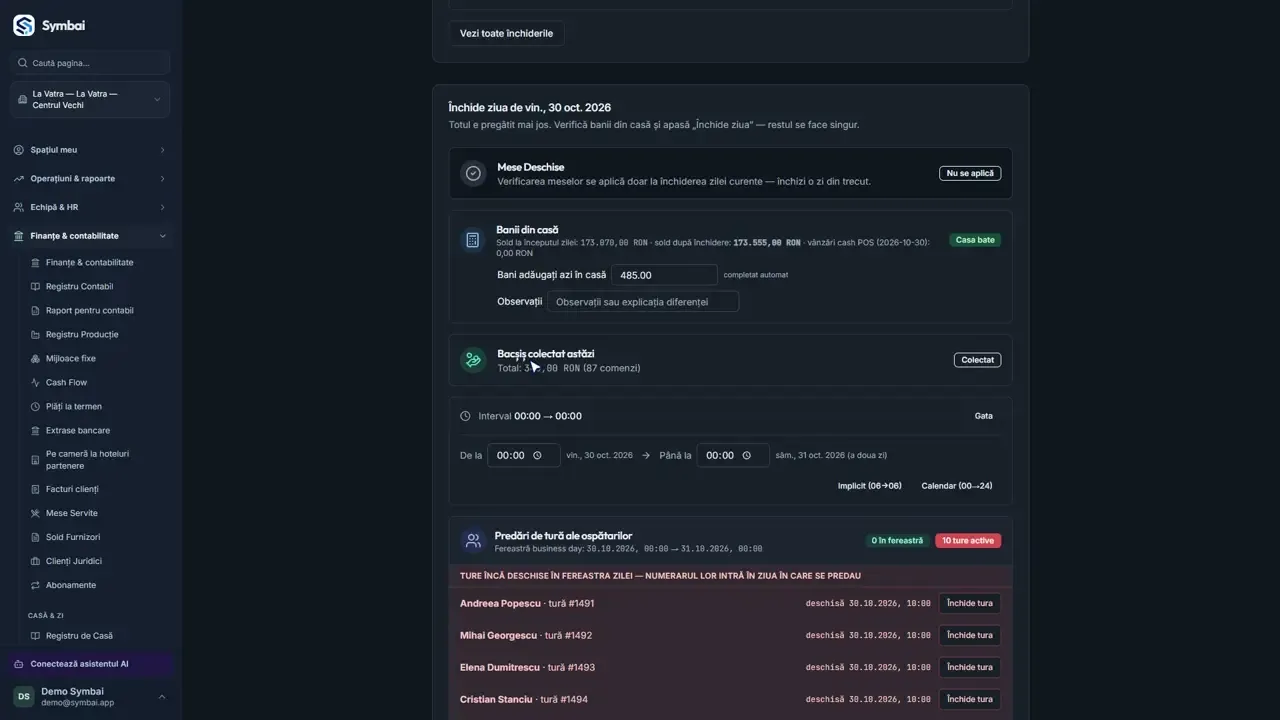The height and width of the screenshot is (720, 1280).
Task: Click the De la time input
Action: coord(524,455)
